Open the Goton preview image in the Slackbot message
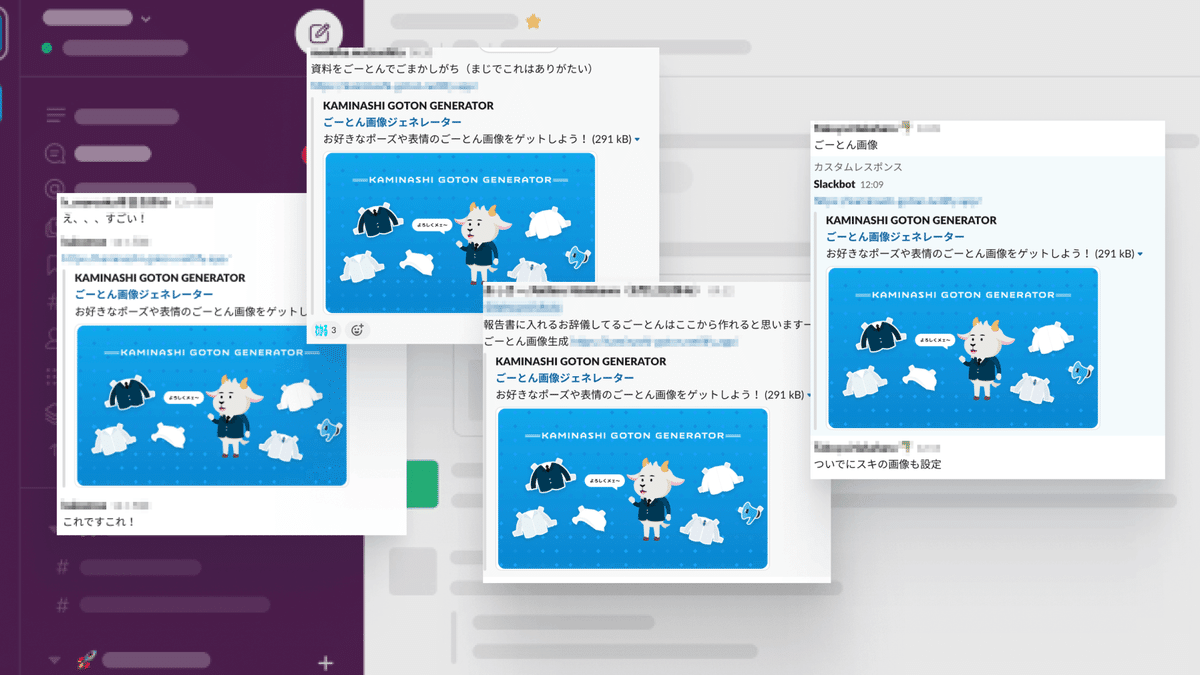Image resolution: width=1200 pixels, height=675 pixels. point(963,348)
